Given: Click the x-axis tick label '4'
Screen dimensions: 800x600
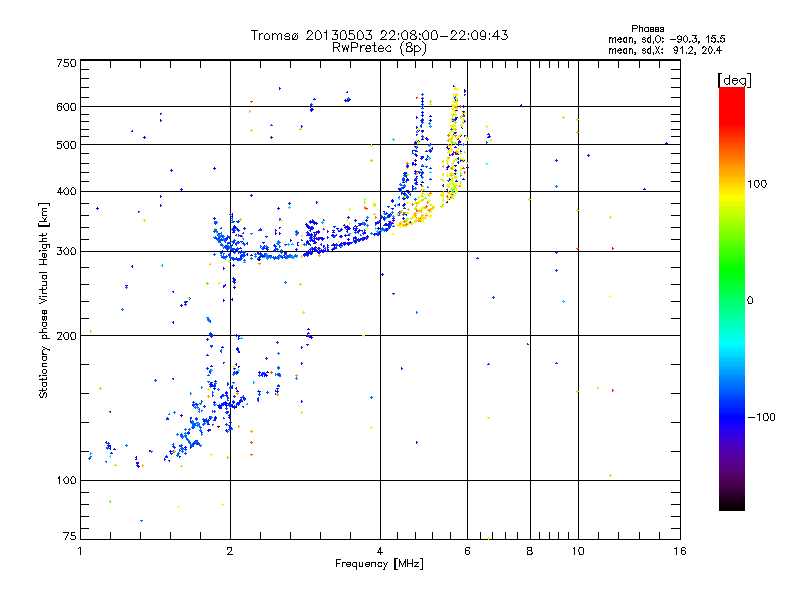Looking at the screenshot, I should coord(380,551).
